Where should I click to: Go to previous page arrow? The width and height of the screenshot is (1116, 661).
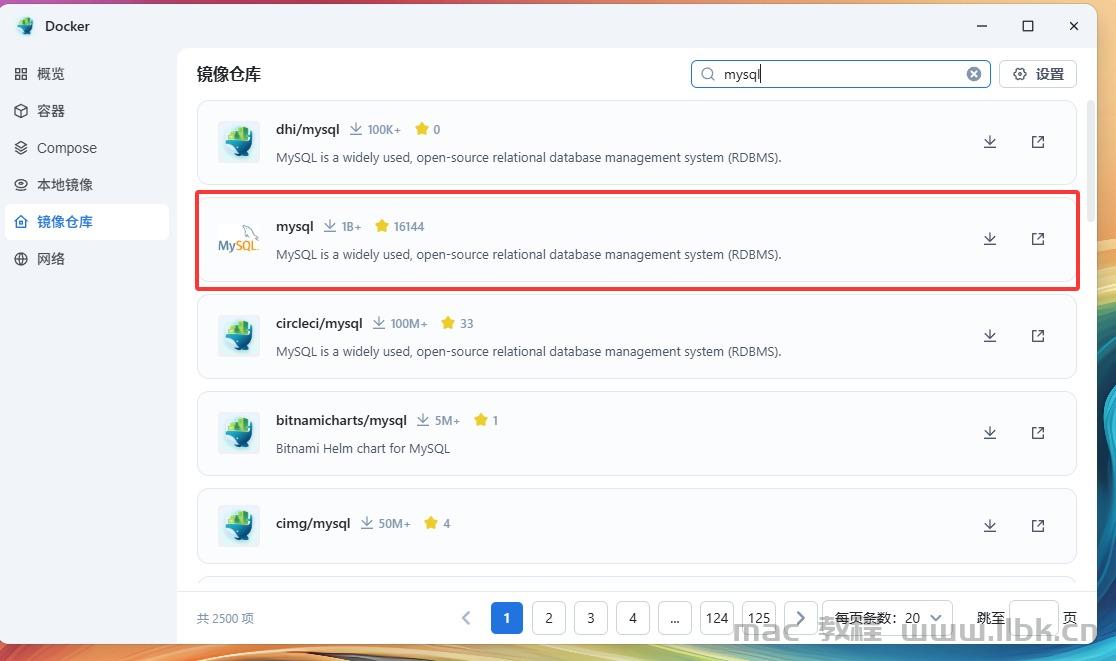click(x=466, y=618)
